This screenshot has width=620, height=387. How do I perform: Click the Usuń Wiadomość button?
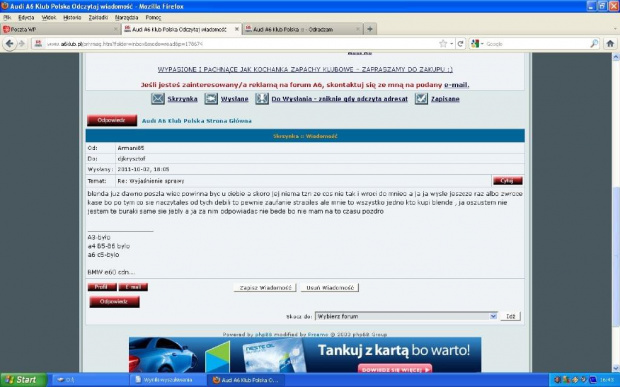pos(330,288)
